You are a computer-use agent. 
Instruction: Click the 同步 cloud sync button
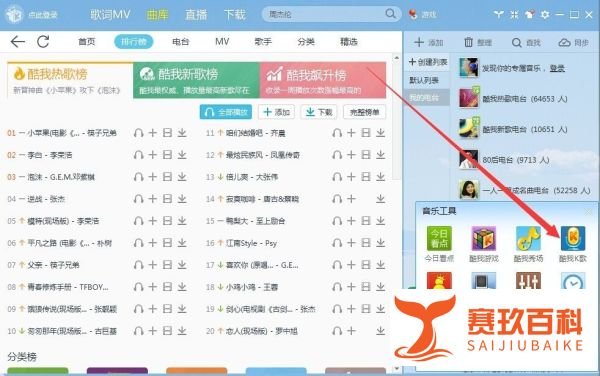click(573, 42)
